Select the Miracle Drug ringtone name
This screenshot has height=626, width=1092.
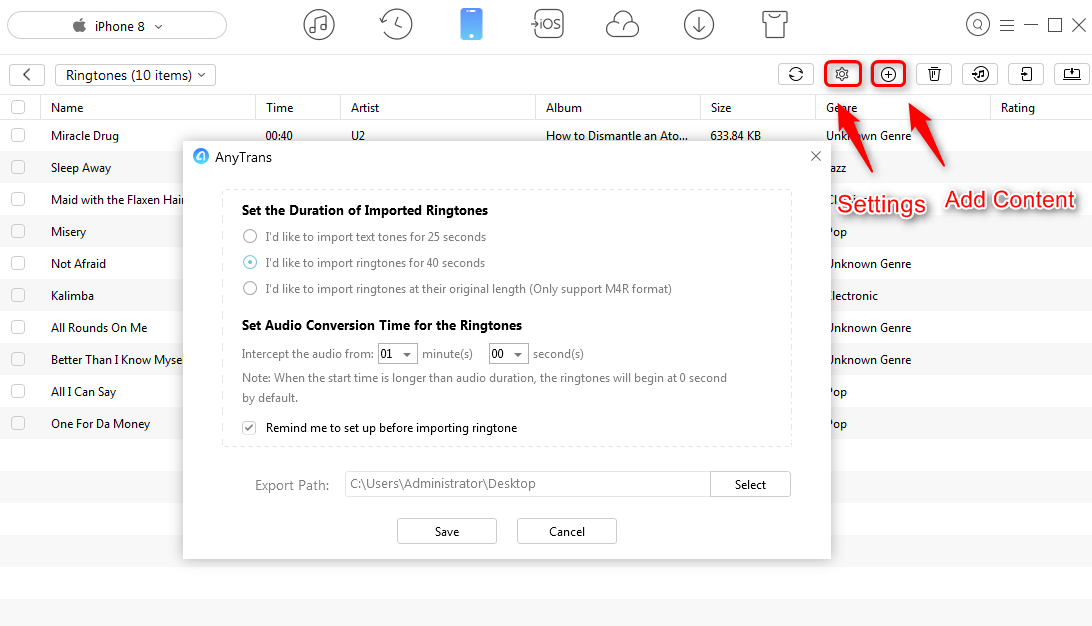point(85,136)
